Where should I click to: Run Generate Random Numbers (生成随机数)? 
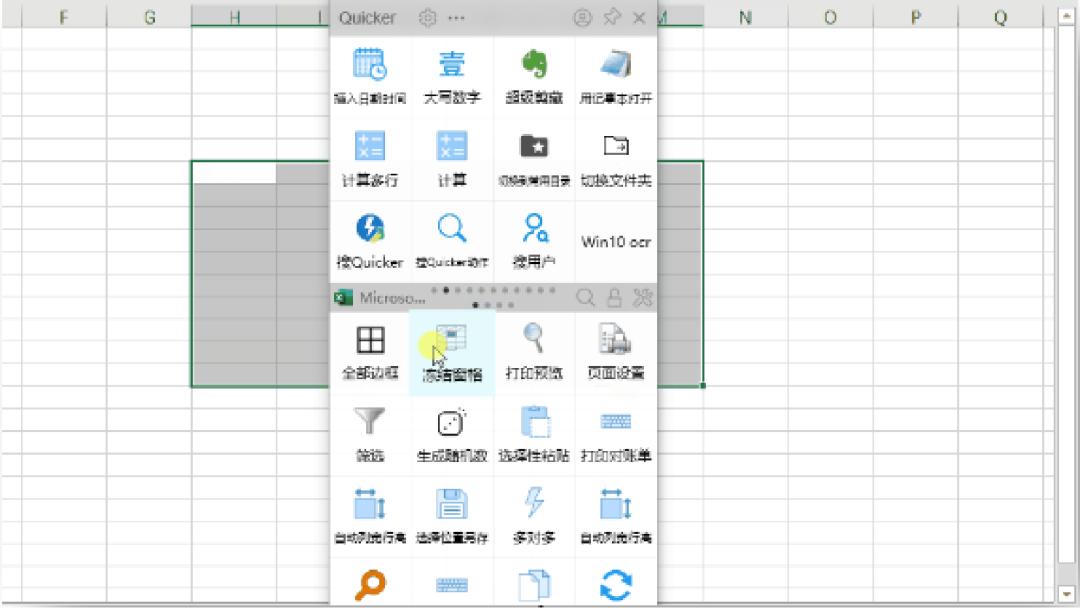(452, 428)
